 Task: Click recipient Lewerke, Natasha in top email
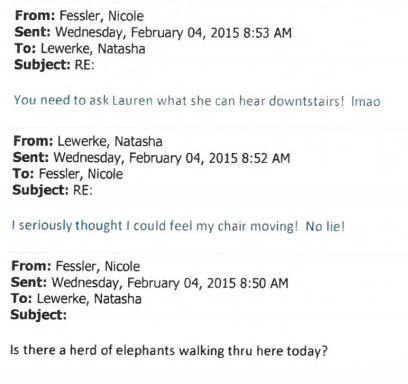(93, 49)
